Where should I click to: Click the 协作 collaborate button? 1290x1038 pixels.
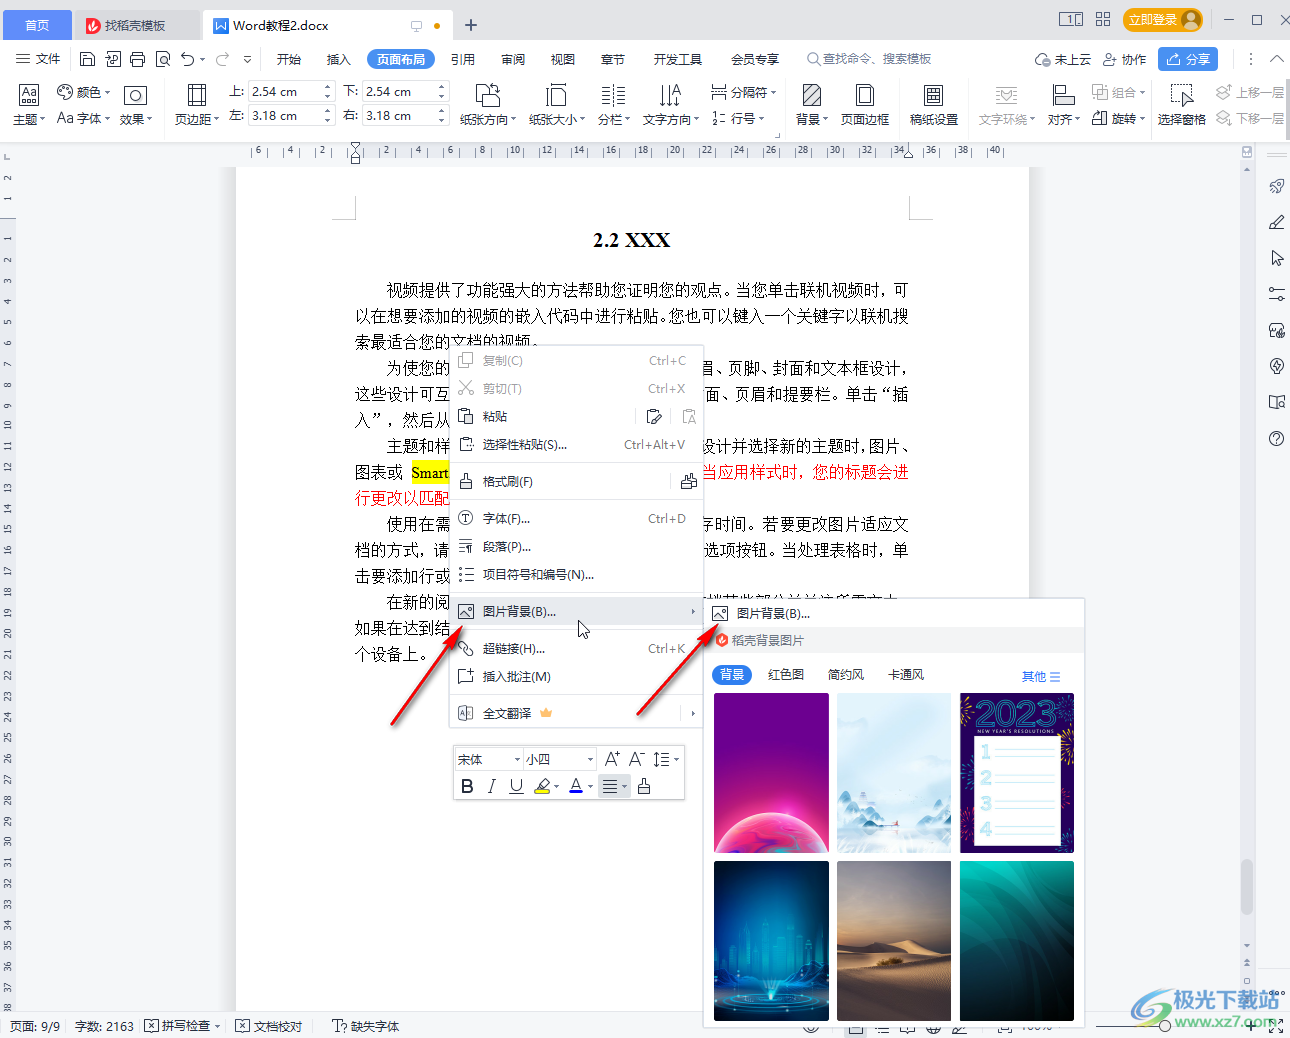1124,59
